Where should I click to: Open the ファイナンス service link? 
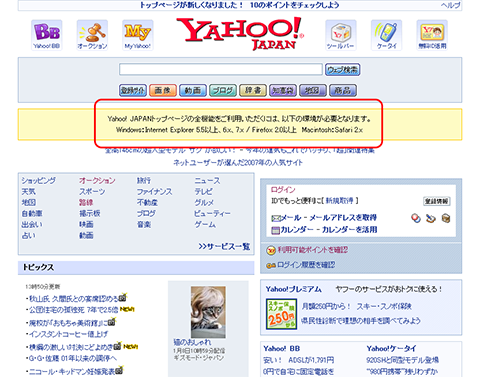(154, 192)
